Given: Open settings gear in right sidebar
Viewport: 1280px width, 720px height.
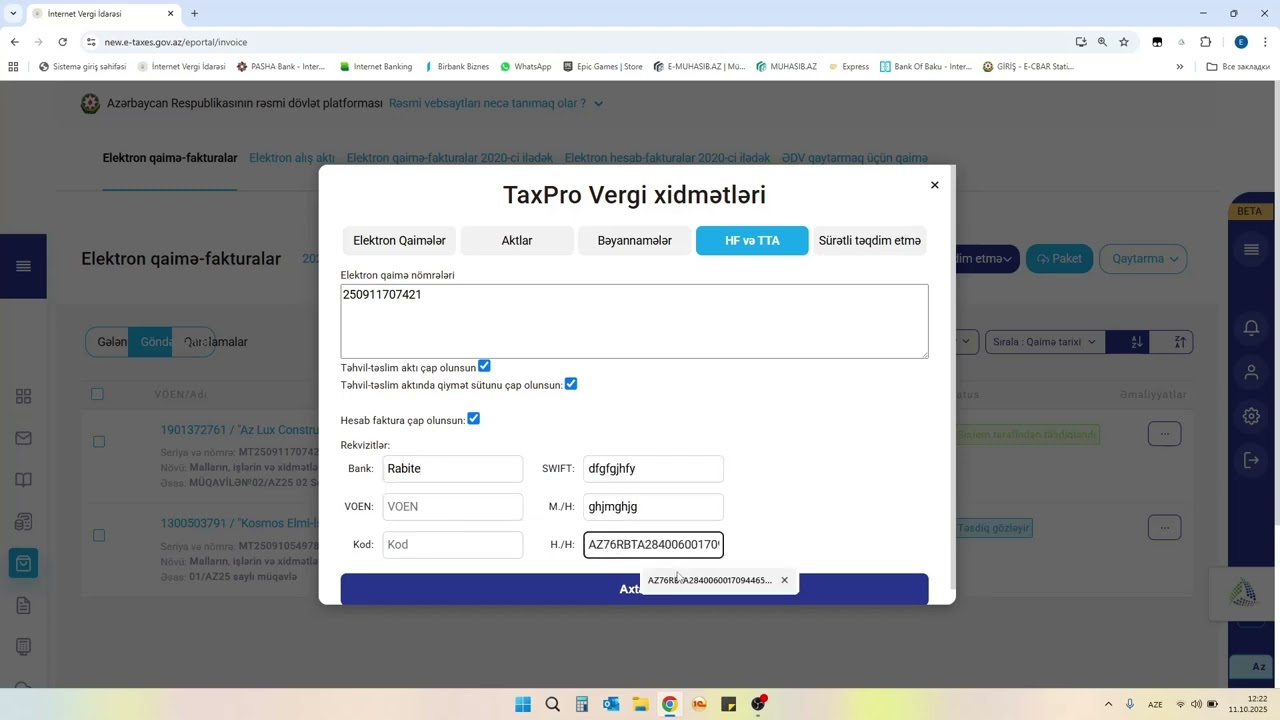Looking at the screenshot, I should coord(1251,416).
